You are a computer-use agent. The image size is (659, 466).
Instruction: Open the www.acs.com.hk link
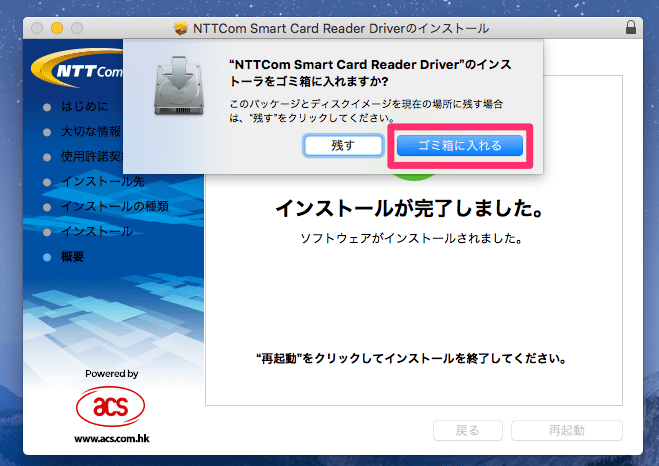tap(111, 437)
